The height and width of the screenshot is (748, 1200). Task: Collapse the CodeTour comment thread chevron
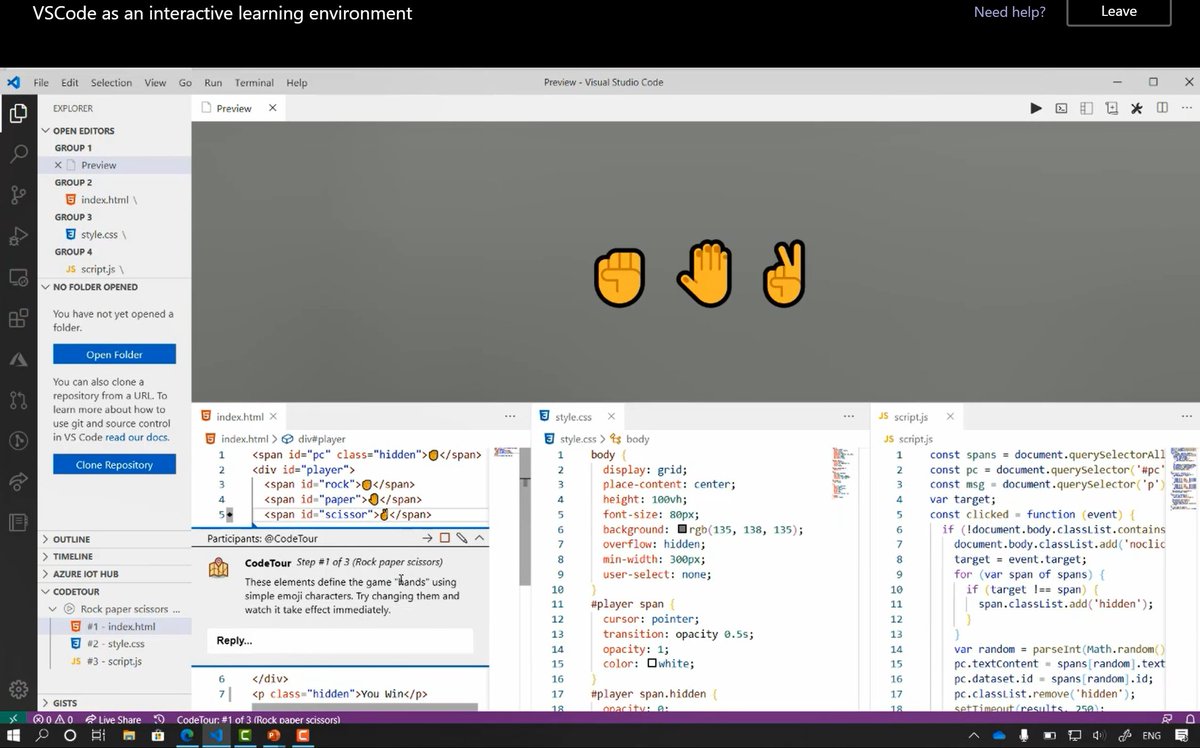click(478, 538)
